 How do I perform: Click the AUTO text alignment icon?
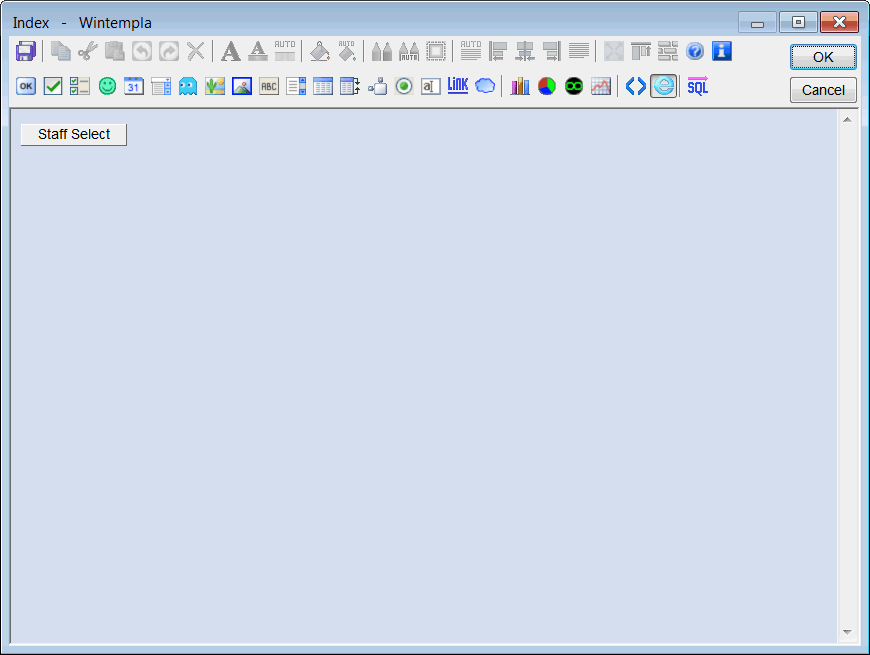[x=471, y=52]
